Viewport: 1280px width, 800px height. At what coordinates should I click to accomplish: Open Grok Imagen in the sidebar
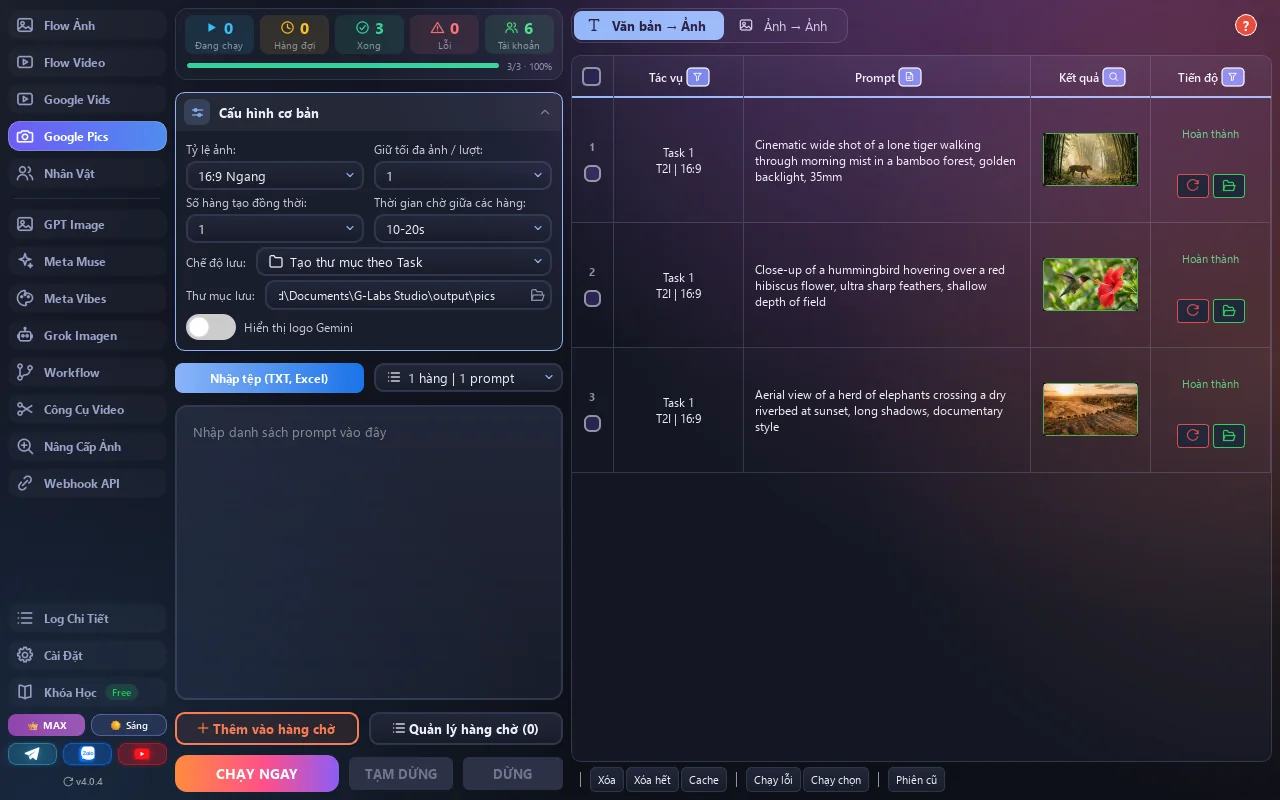point(87,335)
